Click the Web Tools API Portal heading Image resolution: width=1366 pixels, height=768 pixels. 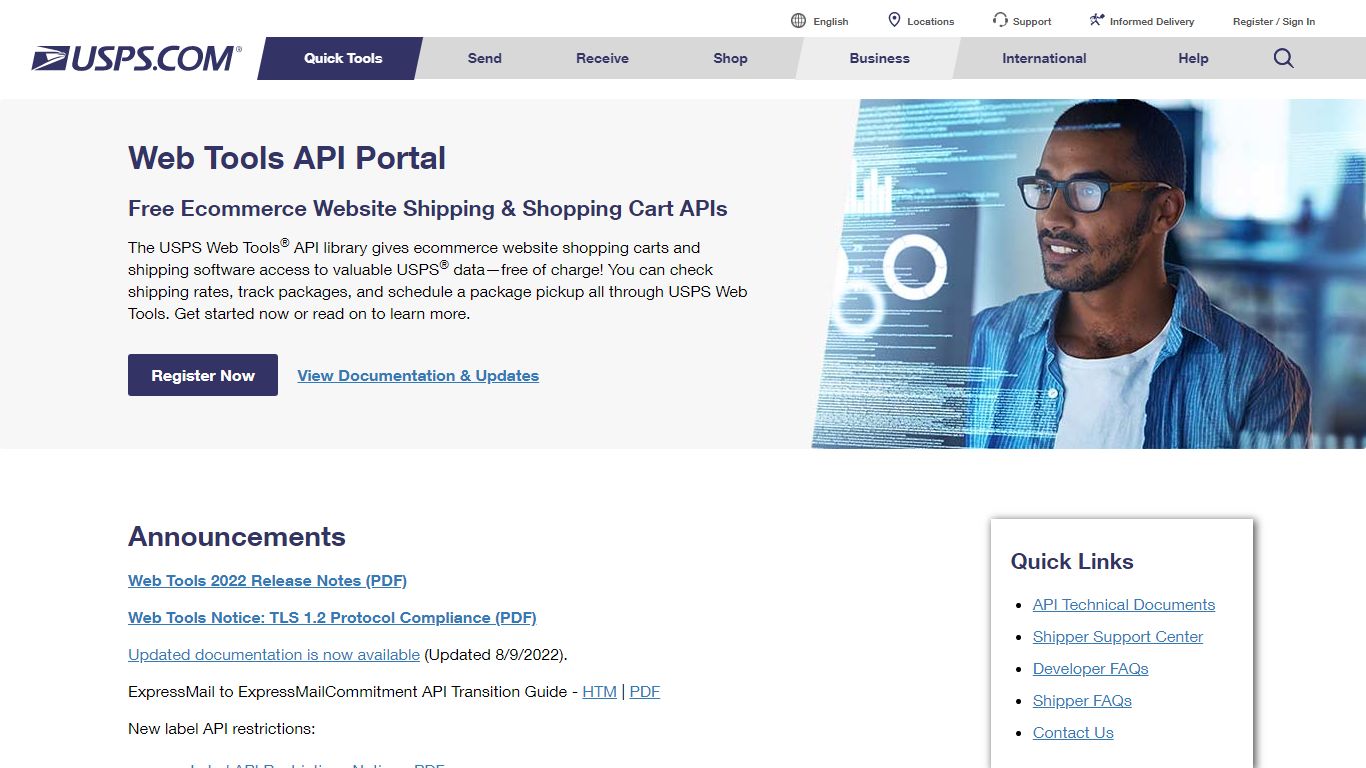click(x=287, y=157)
